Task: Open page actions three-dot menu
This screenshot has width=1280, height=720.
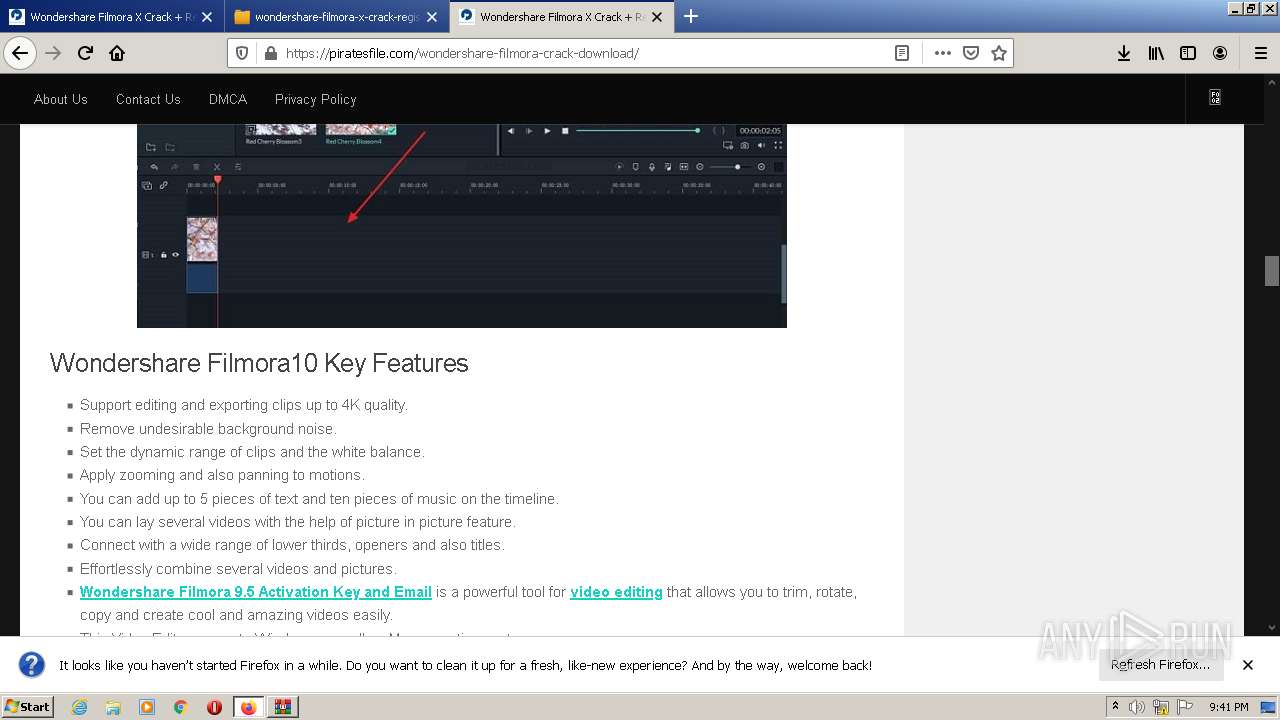Action: (942, 53)
